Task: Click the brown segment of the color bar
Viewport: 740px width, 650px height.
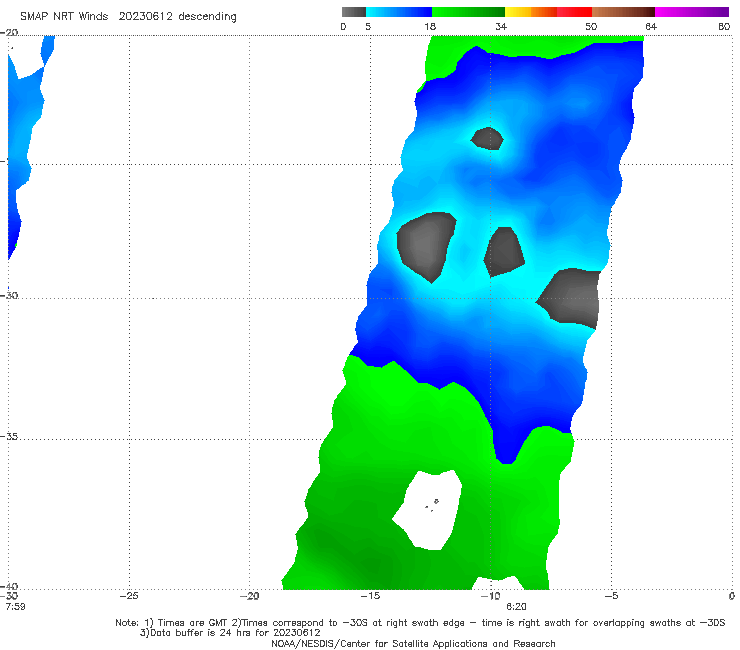Action: [623, 12]
